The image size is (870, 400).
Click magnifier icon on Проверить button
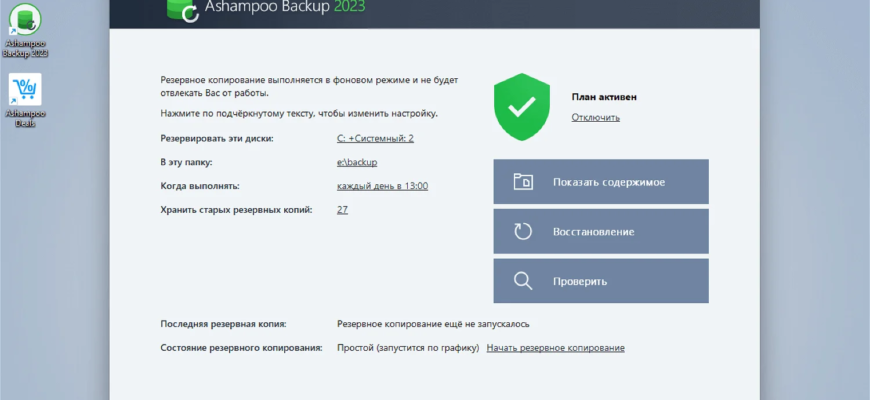tap(523, 281)
